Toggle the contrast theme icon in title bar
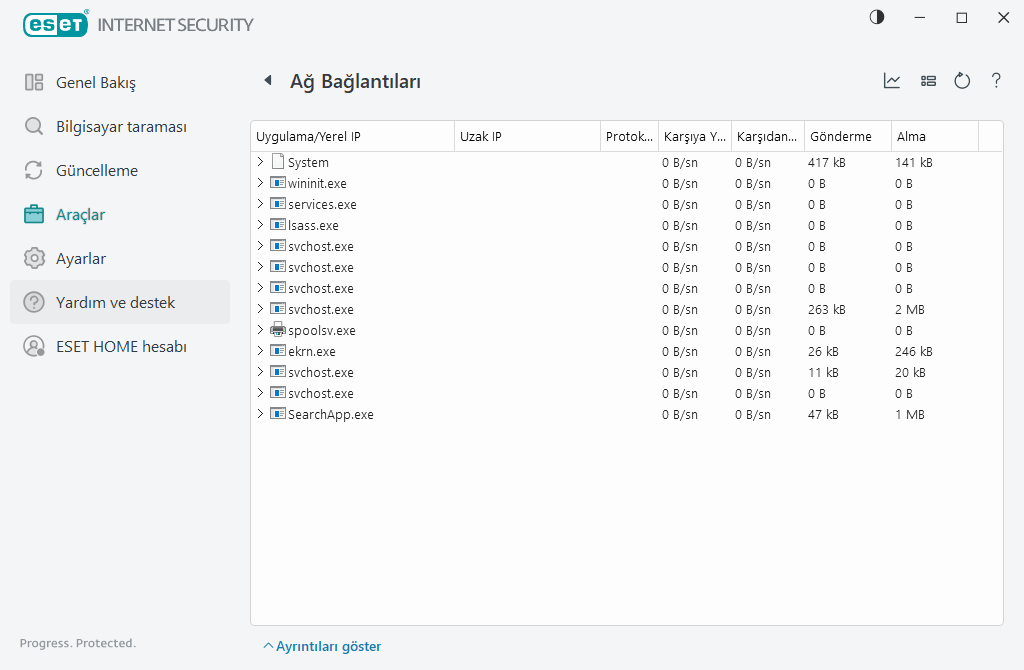This screenshot has height=670, width=1024. pyautogui.click(x=877, y=18)
